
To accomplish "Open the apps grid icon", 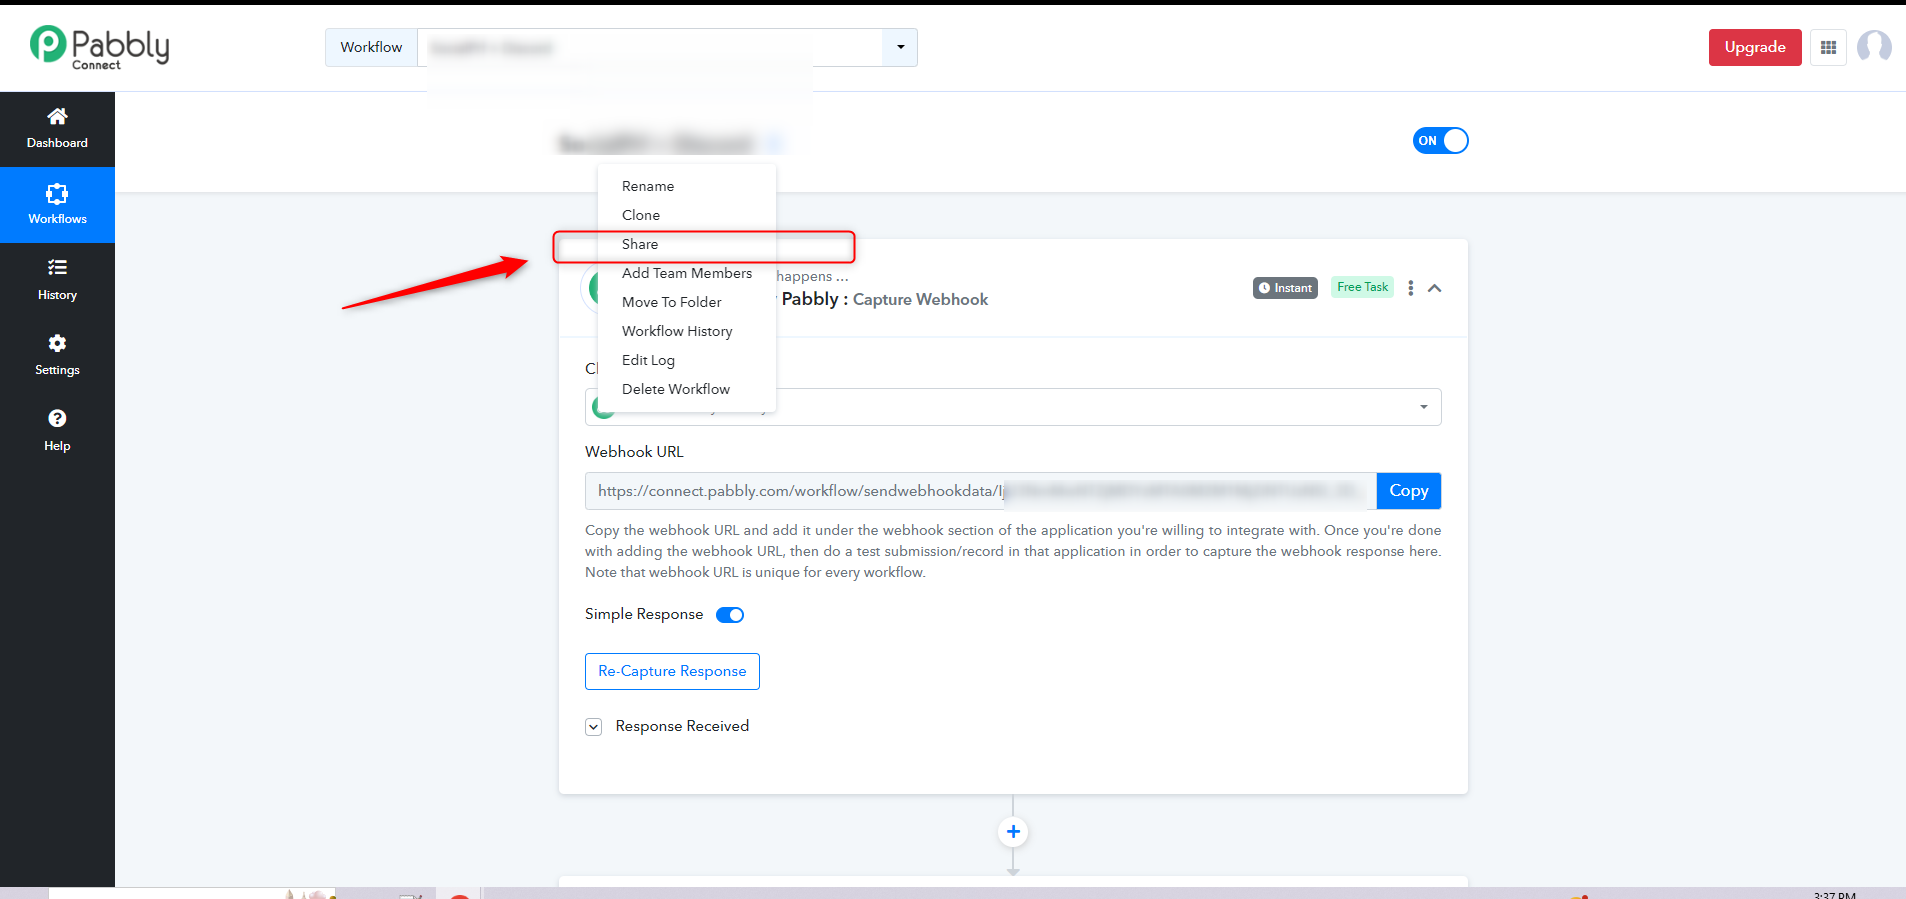I will (1828, 47).
